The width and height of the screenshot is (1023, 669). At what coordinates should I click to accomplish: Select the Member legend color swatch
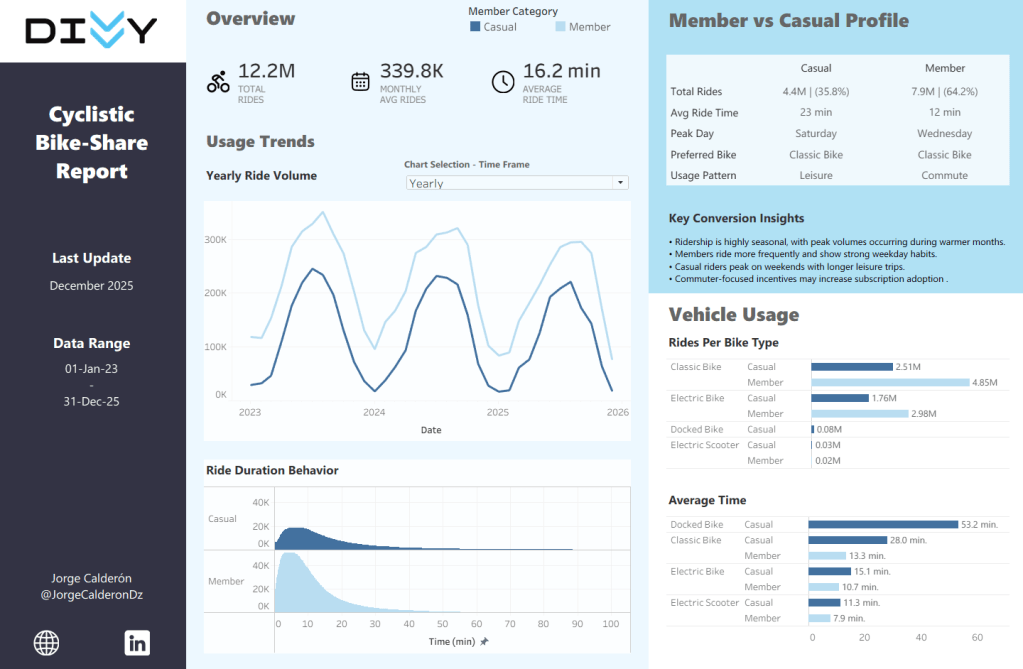click(x=560, y=27)
